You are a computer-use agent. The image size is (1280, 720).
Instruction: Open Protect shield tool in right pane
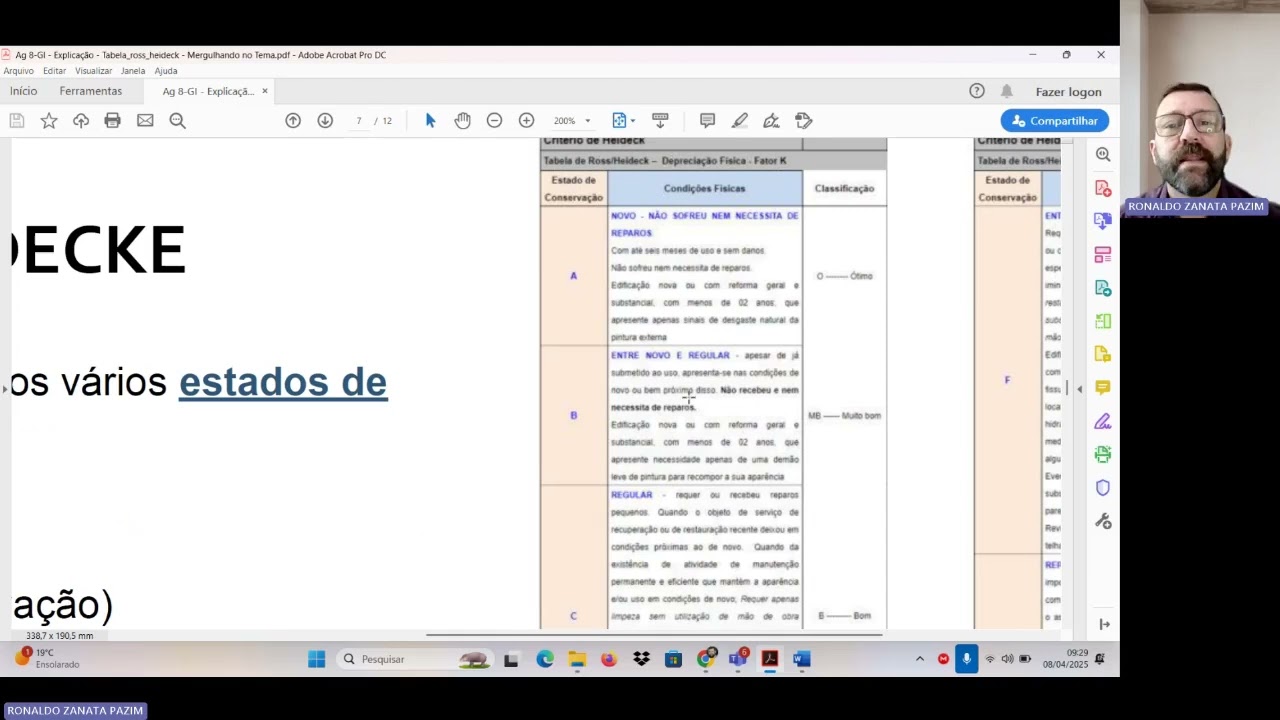(x=1103, y=488)
